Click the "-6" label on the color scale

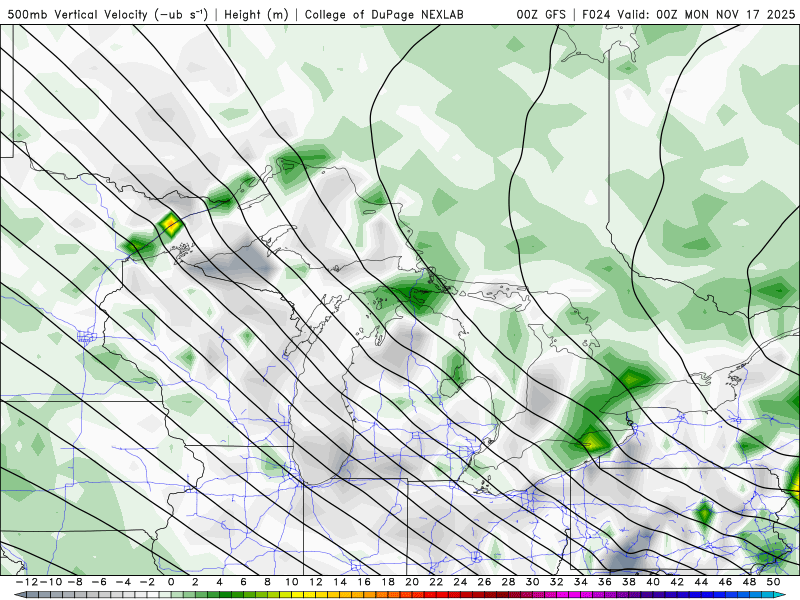click(98, 582)
